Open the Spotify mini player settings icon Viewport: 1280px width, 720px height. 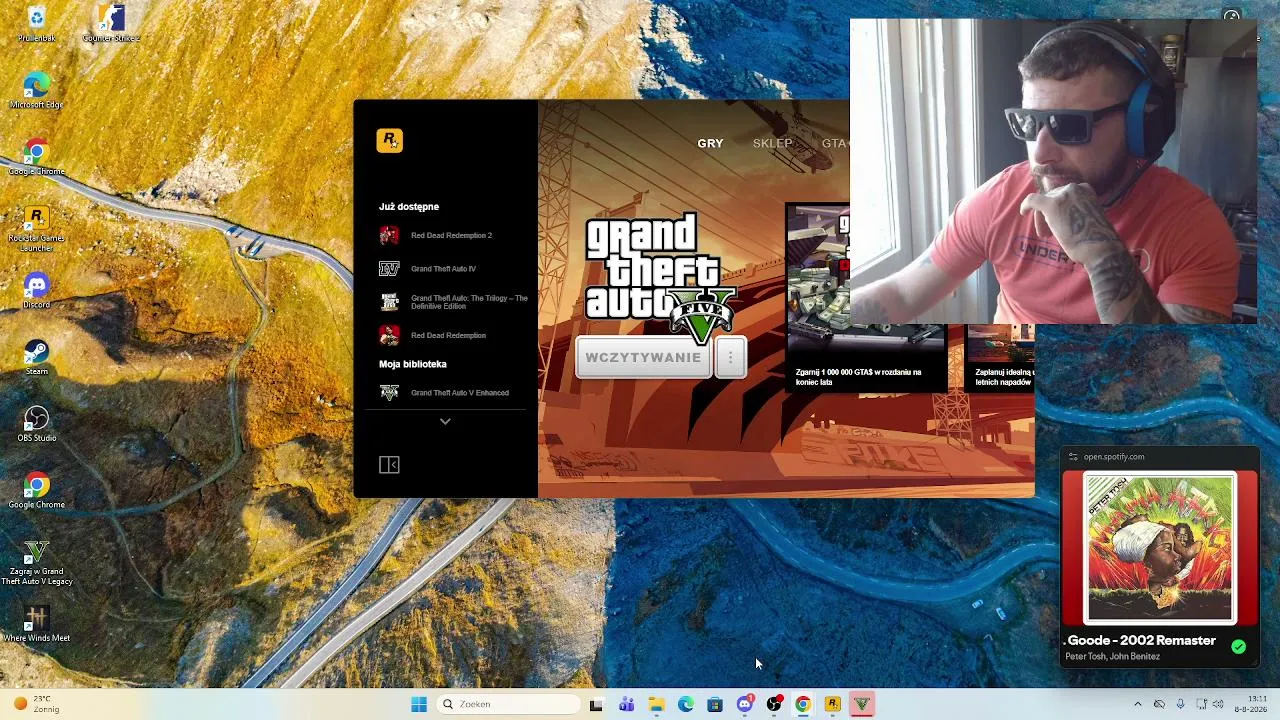click(1073, 457)
